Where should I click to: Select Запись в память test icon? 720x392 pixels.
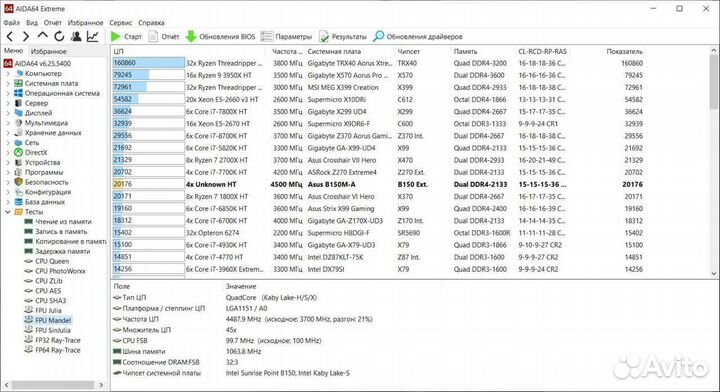pyautogui.click(x=28, y=231)
